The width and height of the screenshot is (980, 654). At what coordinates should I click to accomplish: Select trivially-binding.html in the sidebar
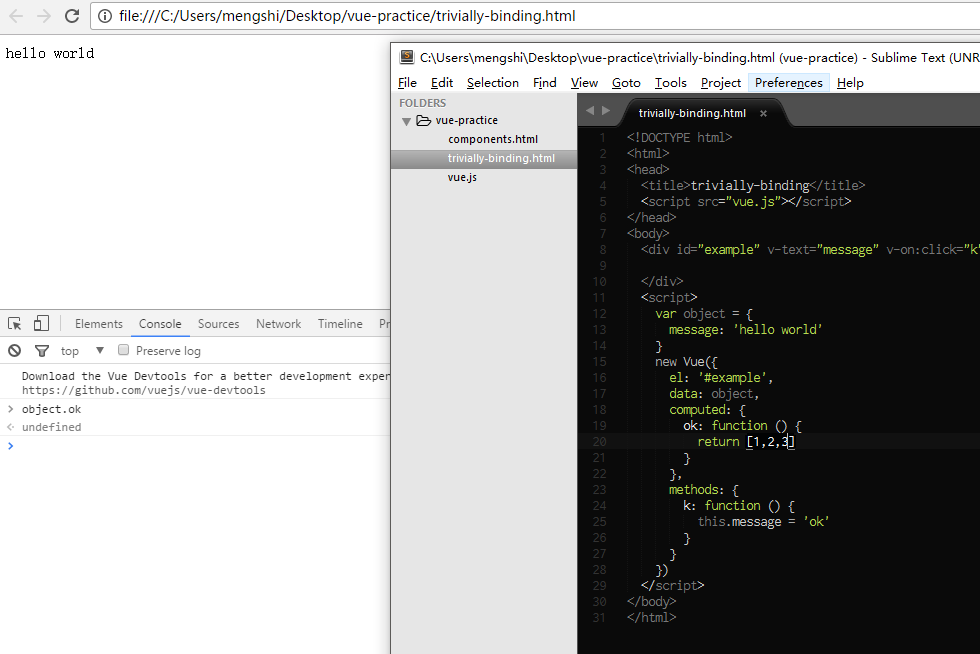tap(484, 158)
